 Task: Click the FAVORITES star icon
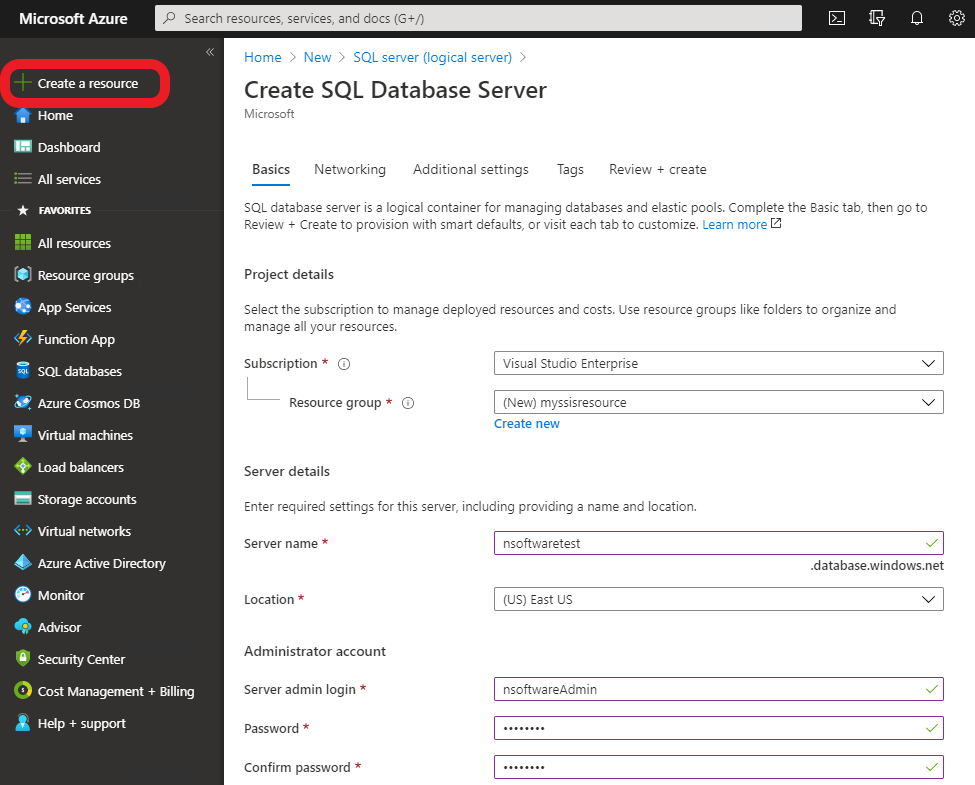pyautogui.click(x=23, y=210)
